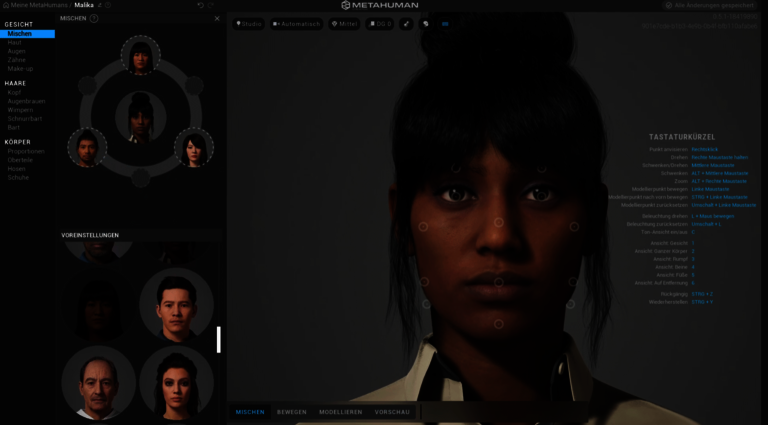
Task: Click the help icon next to Malika
Action: tap(108, 5)
